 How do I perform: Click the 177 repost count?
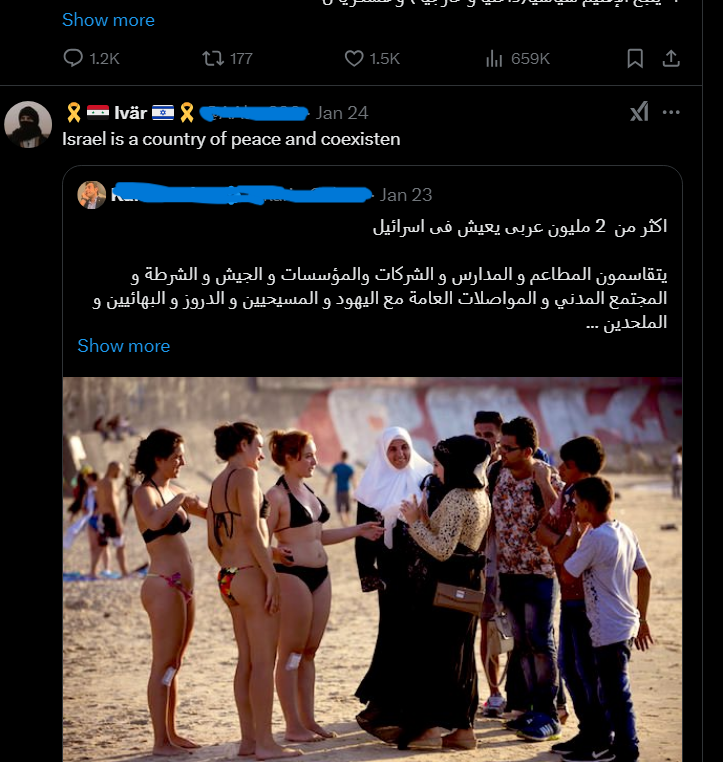pyautogui.click(x=241, y=59)
